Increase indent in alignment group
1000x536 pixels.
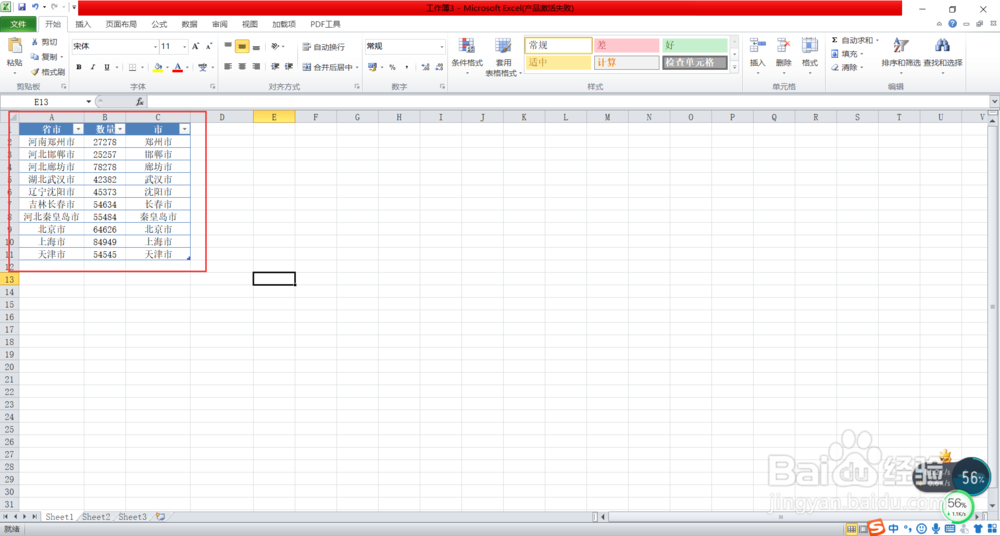click(x=288, y=66)
